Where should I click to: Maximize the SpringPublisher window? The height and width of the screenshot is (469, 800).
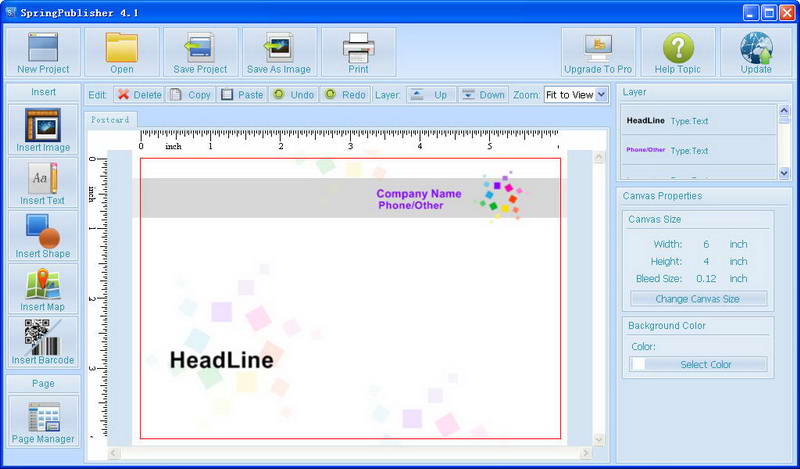769,12
